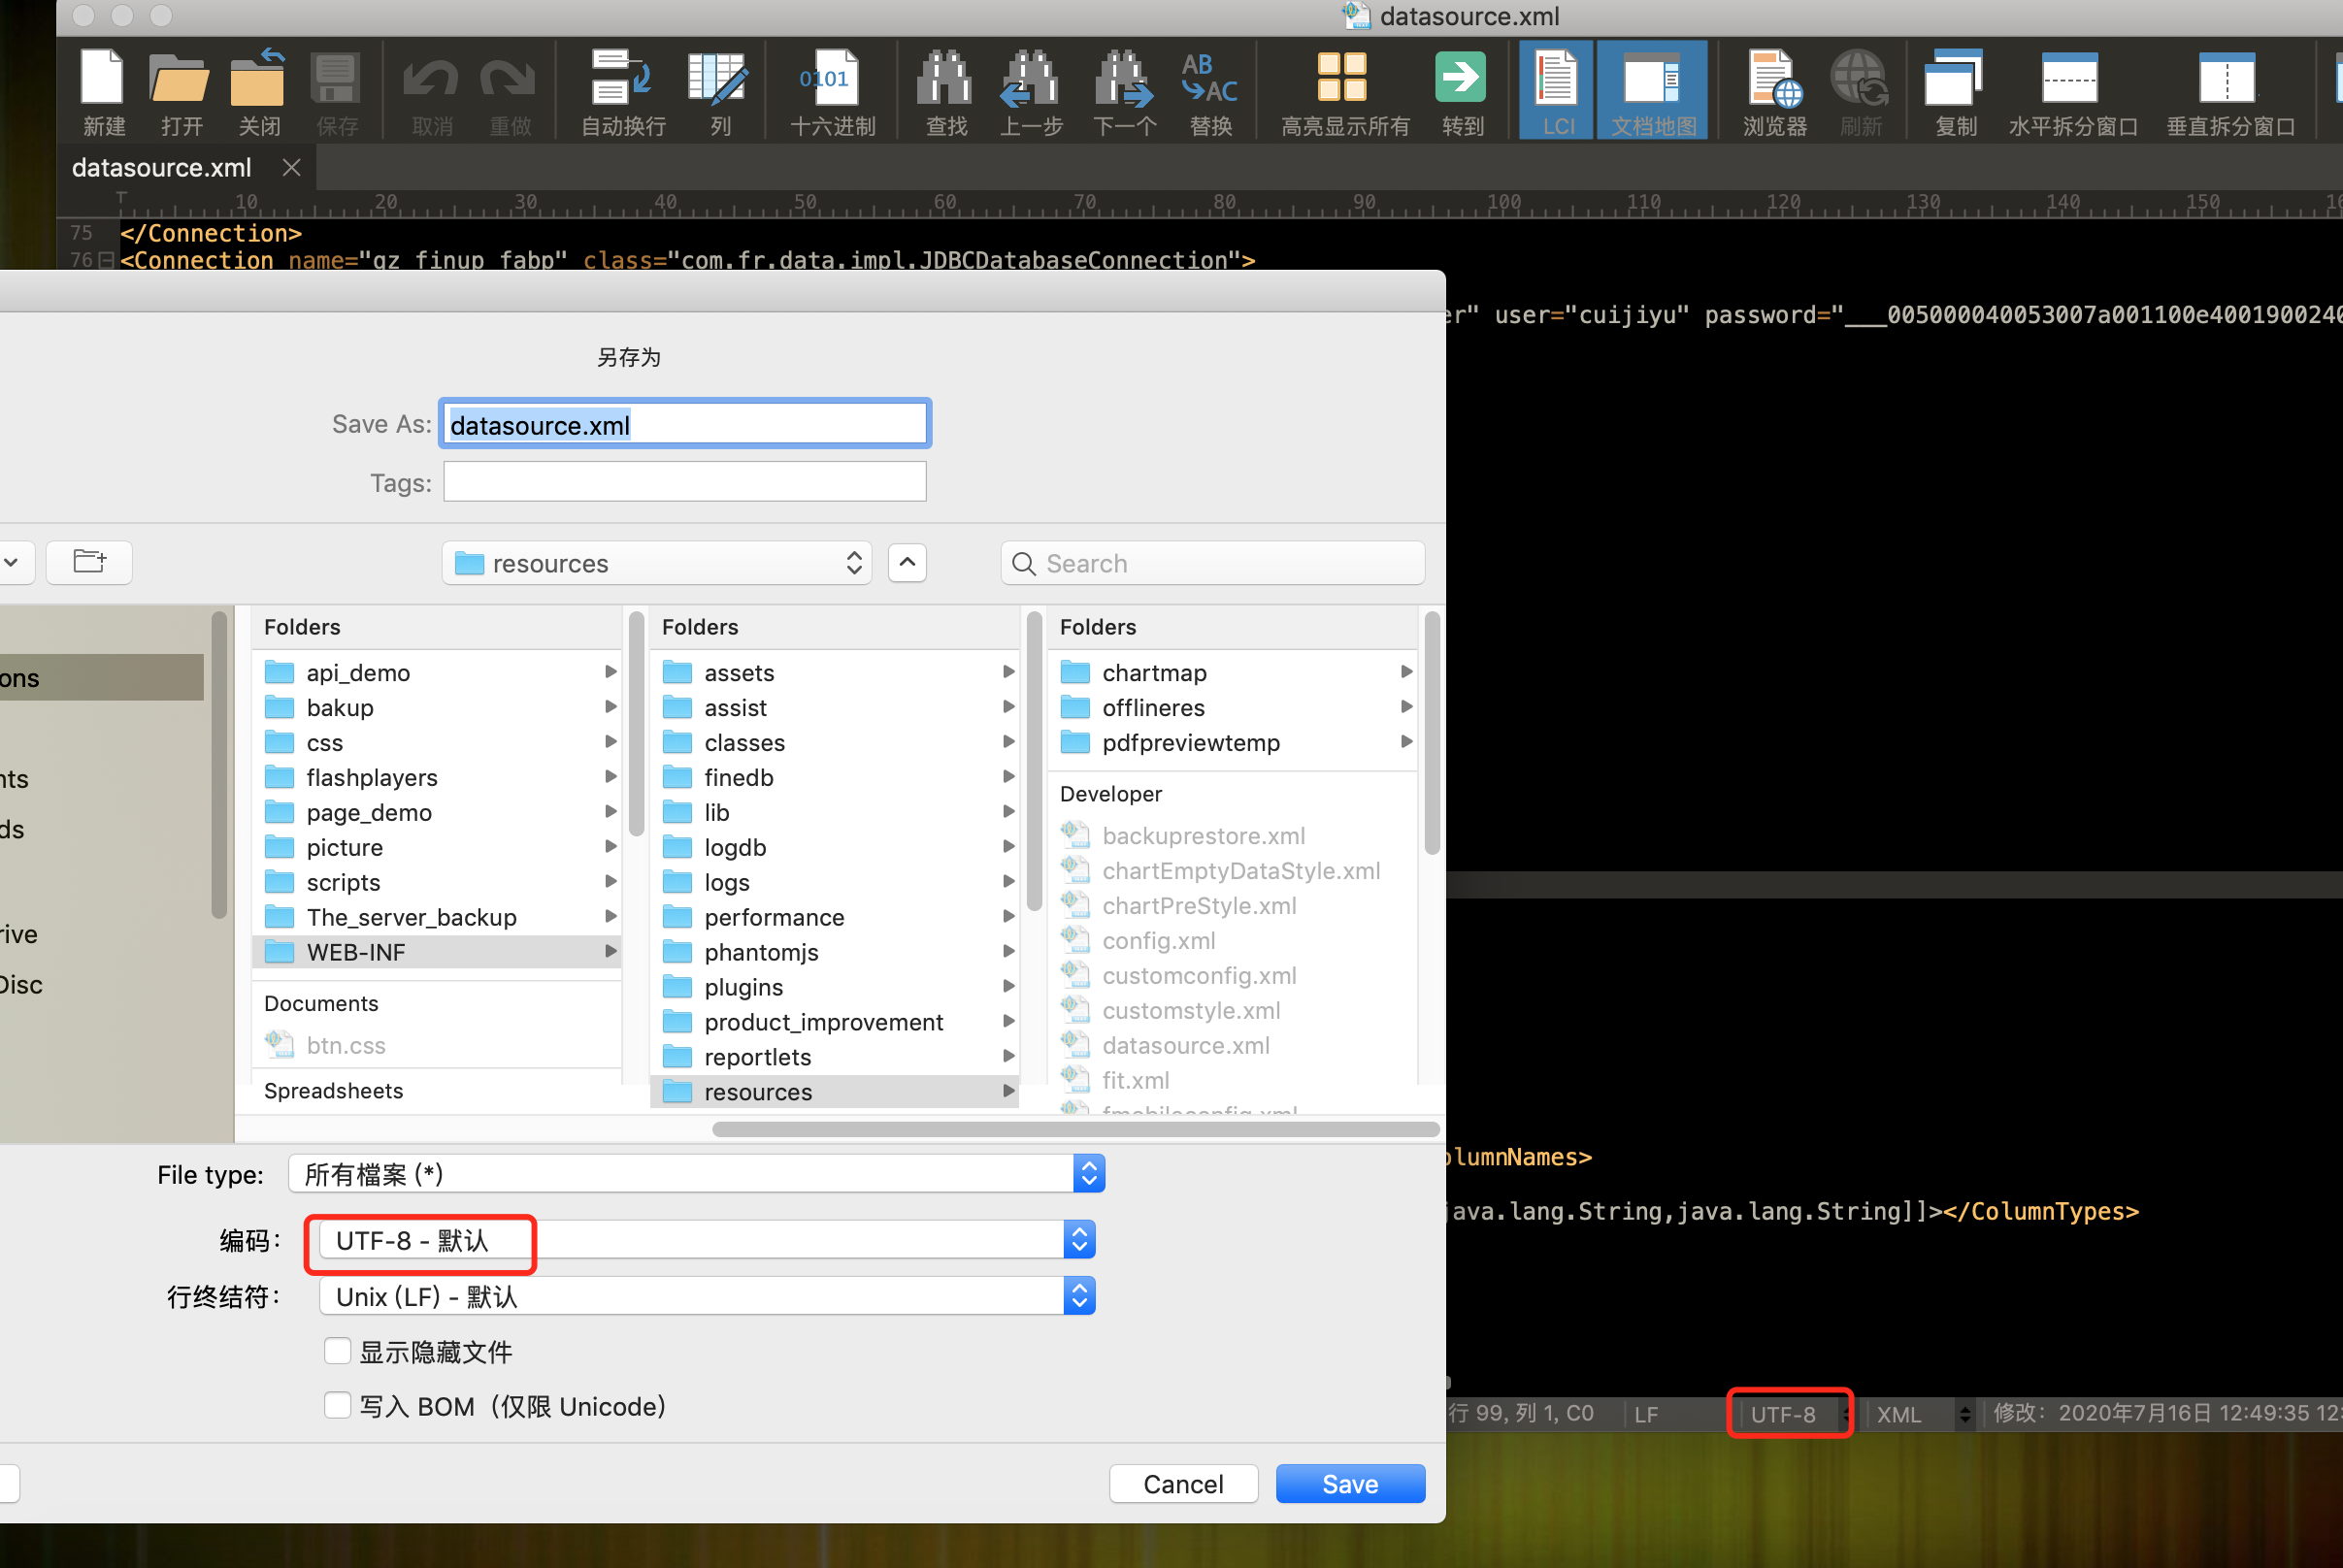Toggle the 自动换行 word wrap icon
The height and width of the screenshot is (1568, 2343).
(622, 80)
